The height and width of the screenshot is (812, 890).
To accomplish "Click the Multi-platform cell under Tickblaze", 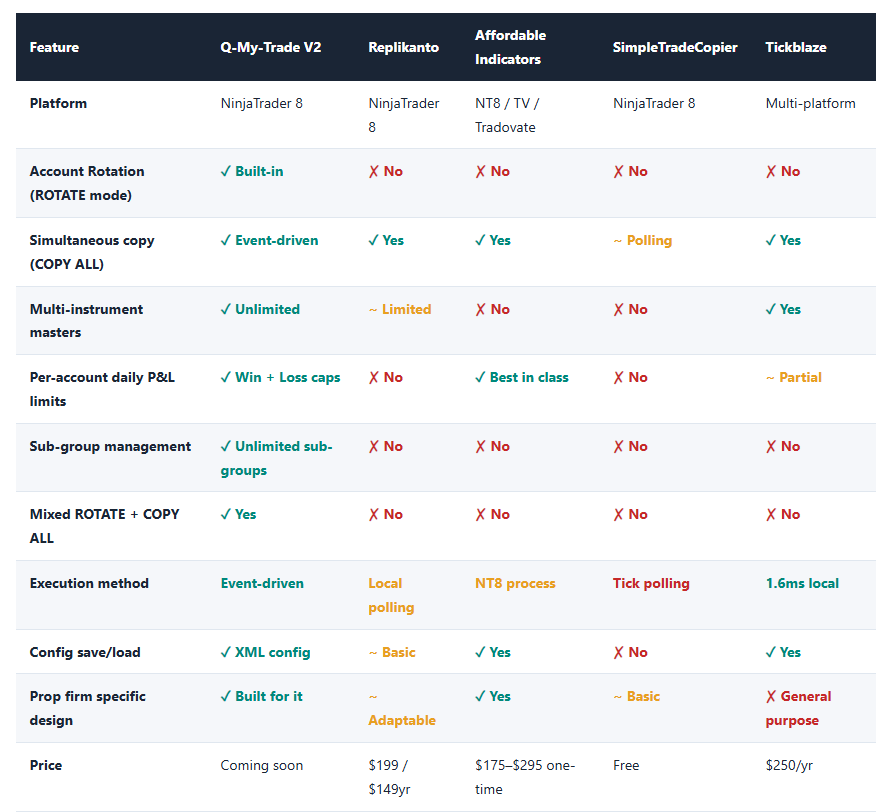I will point(811,103).
